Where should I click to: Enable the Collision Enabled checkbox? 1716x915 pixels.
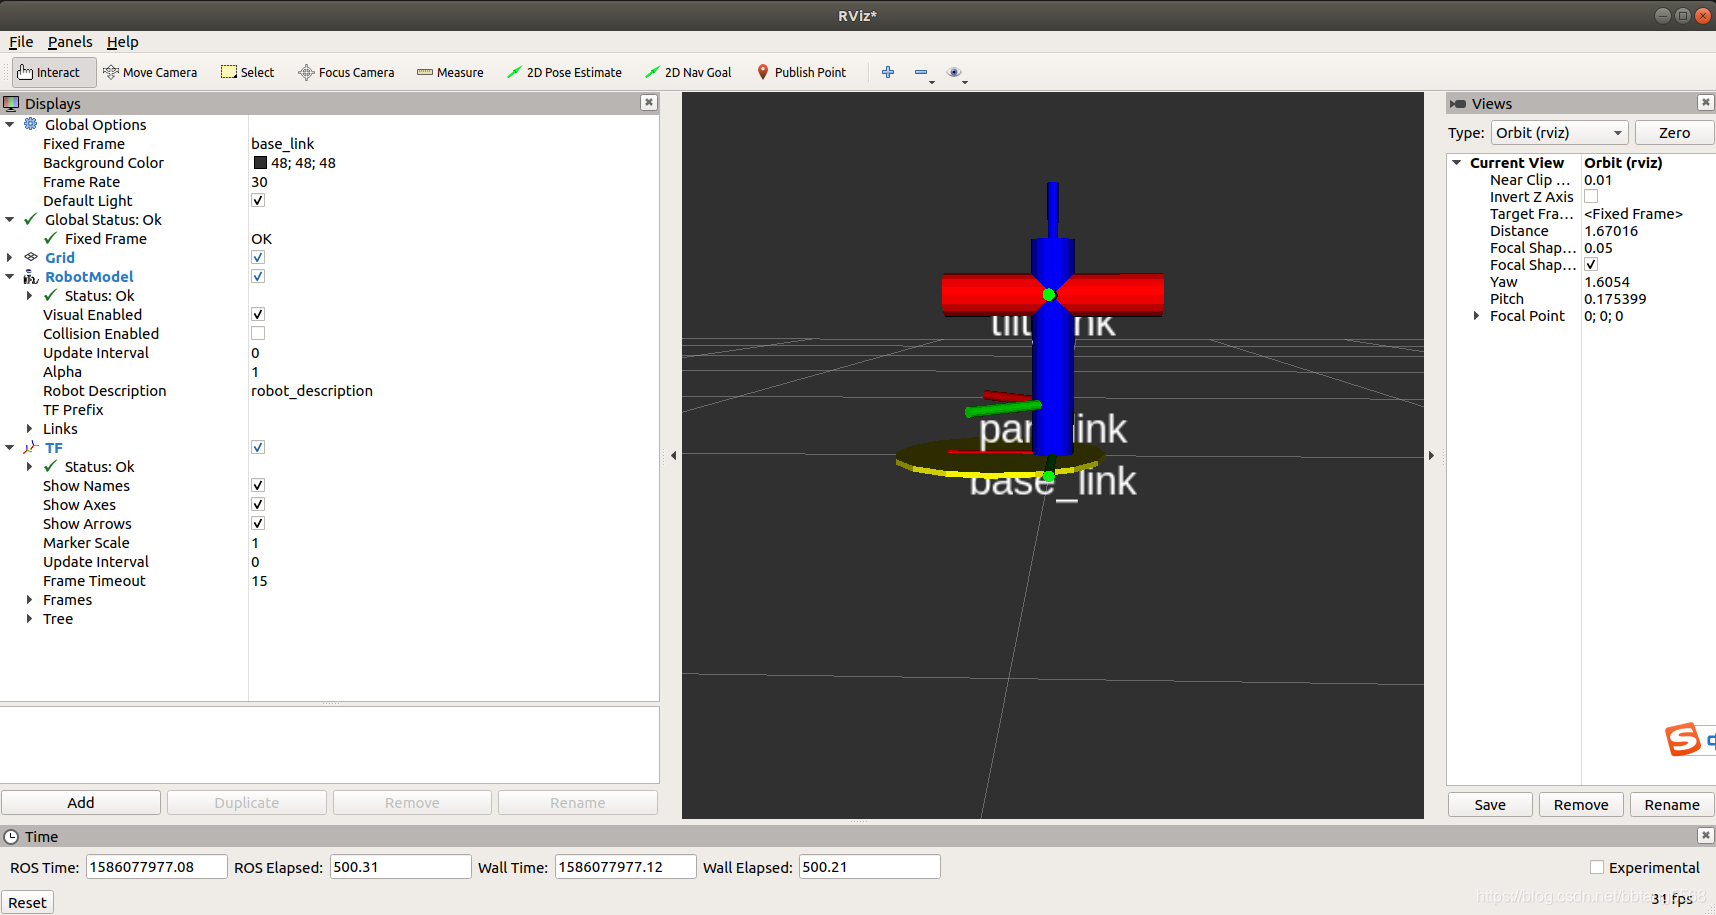click(258, 333)
